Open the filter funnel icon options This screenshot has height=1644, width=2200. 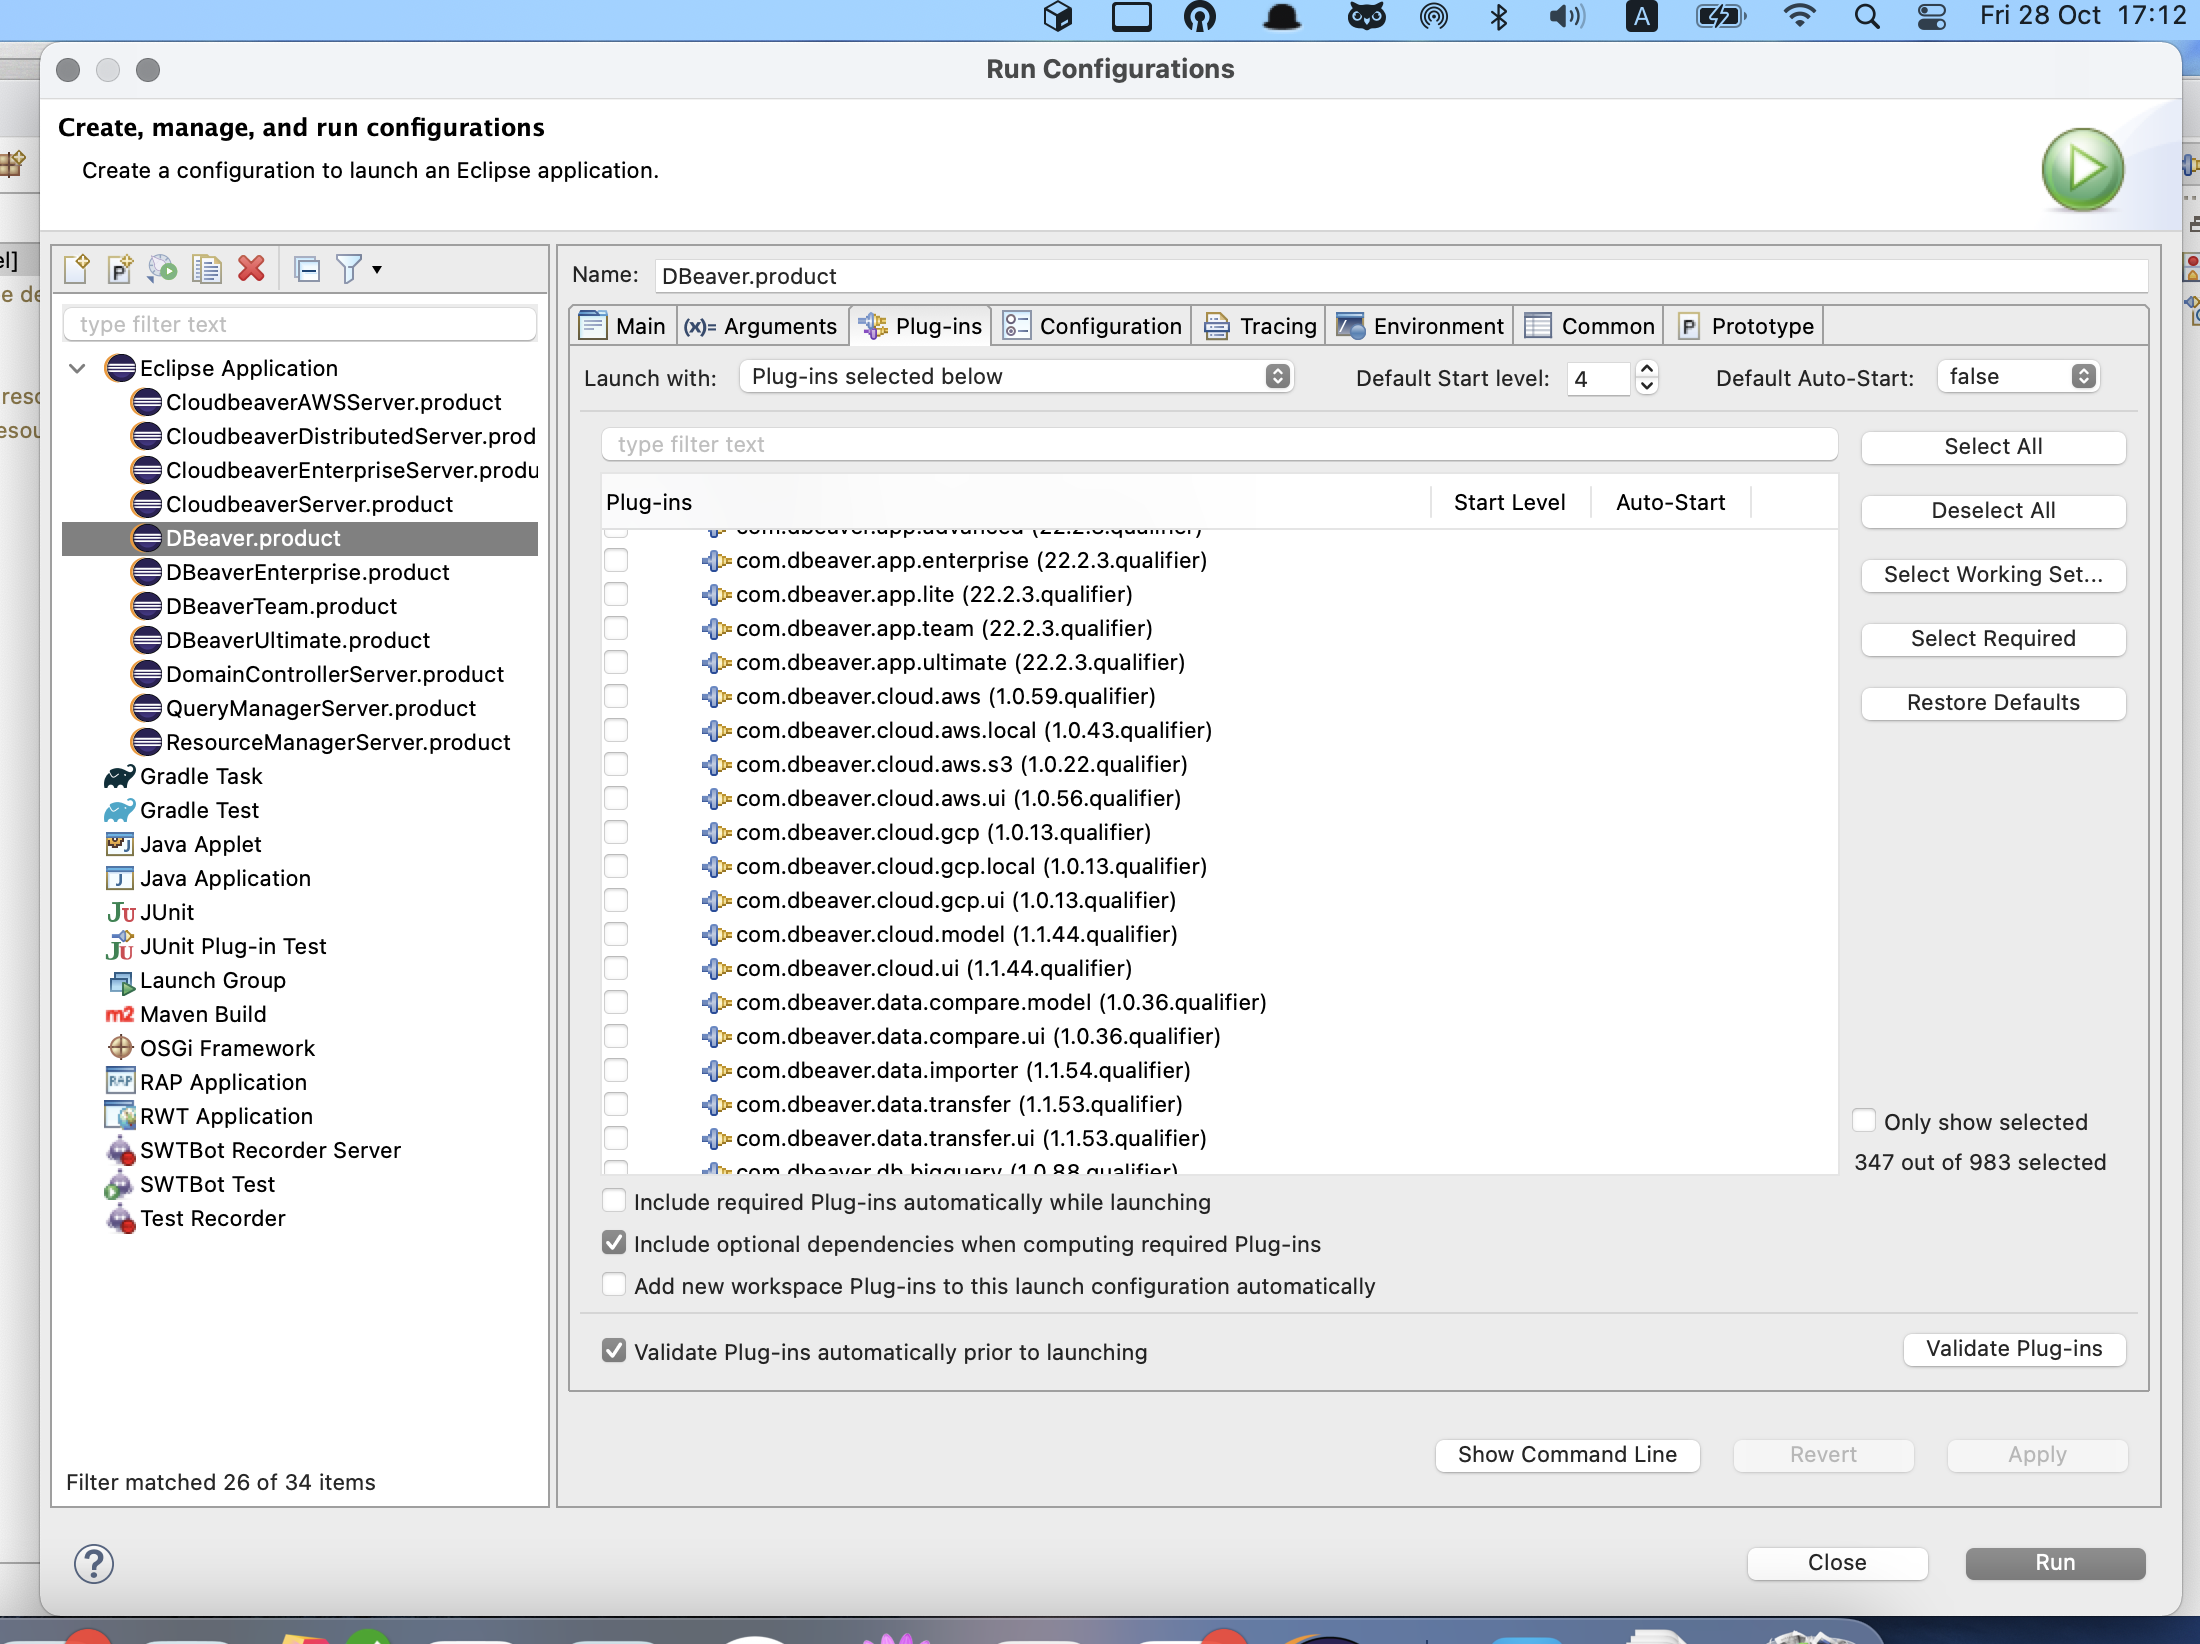tap(351, 268)
